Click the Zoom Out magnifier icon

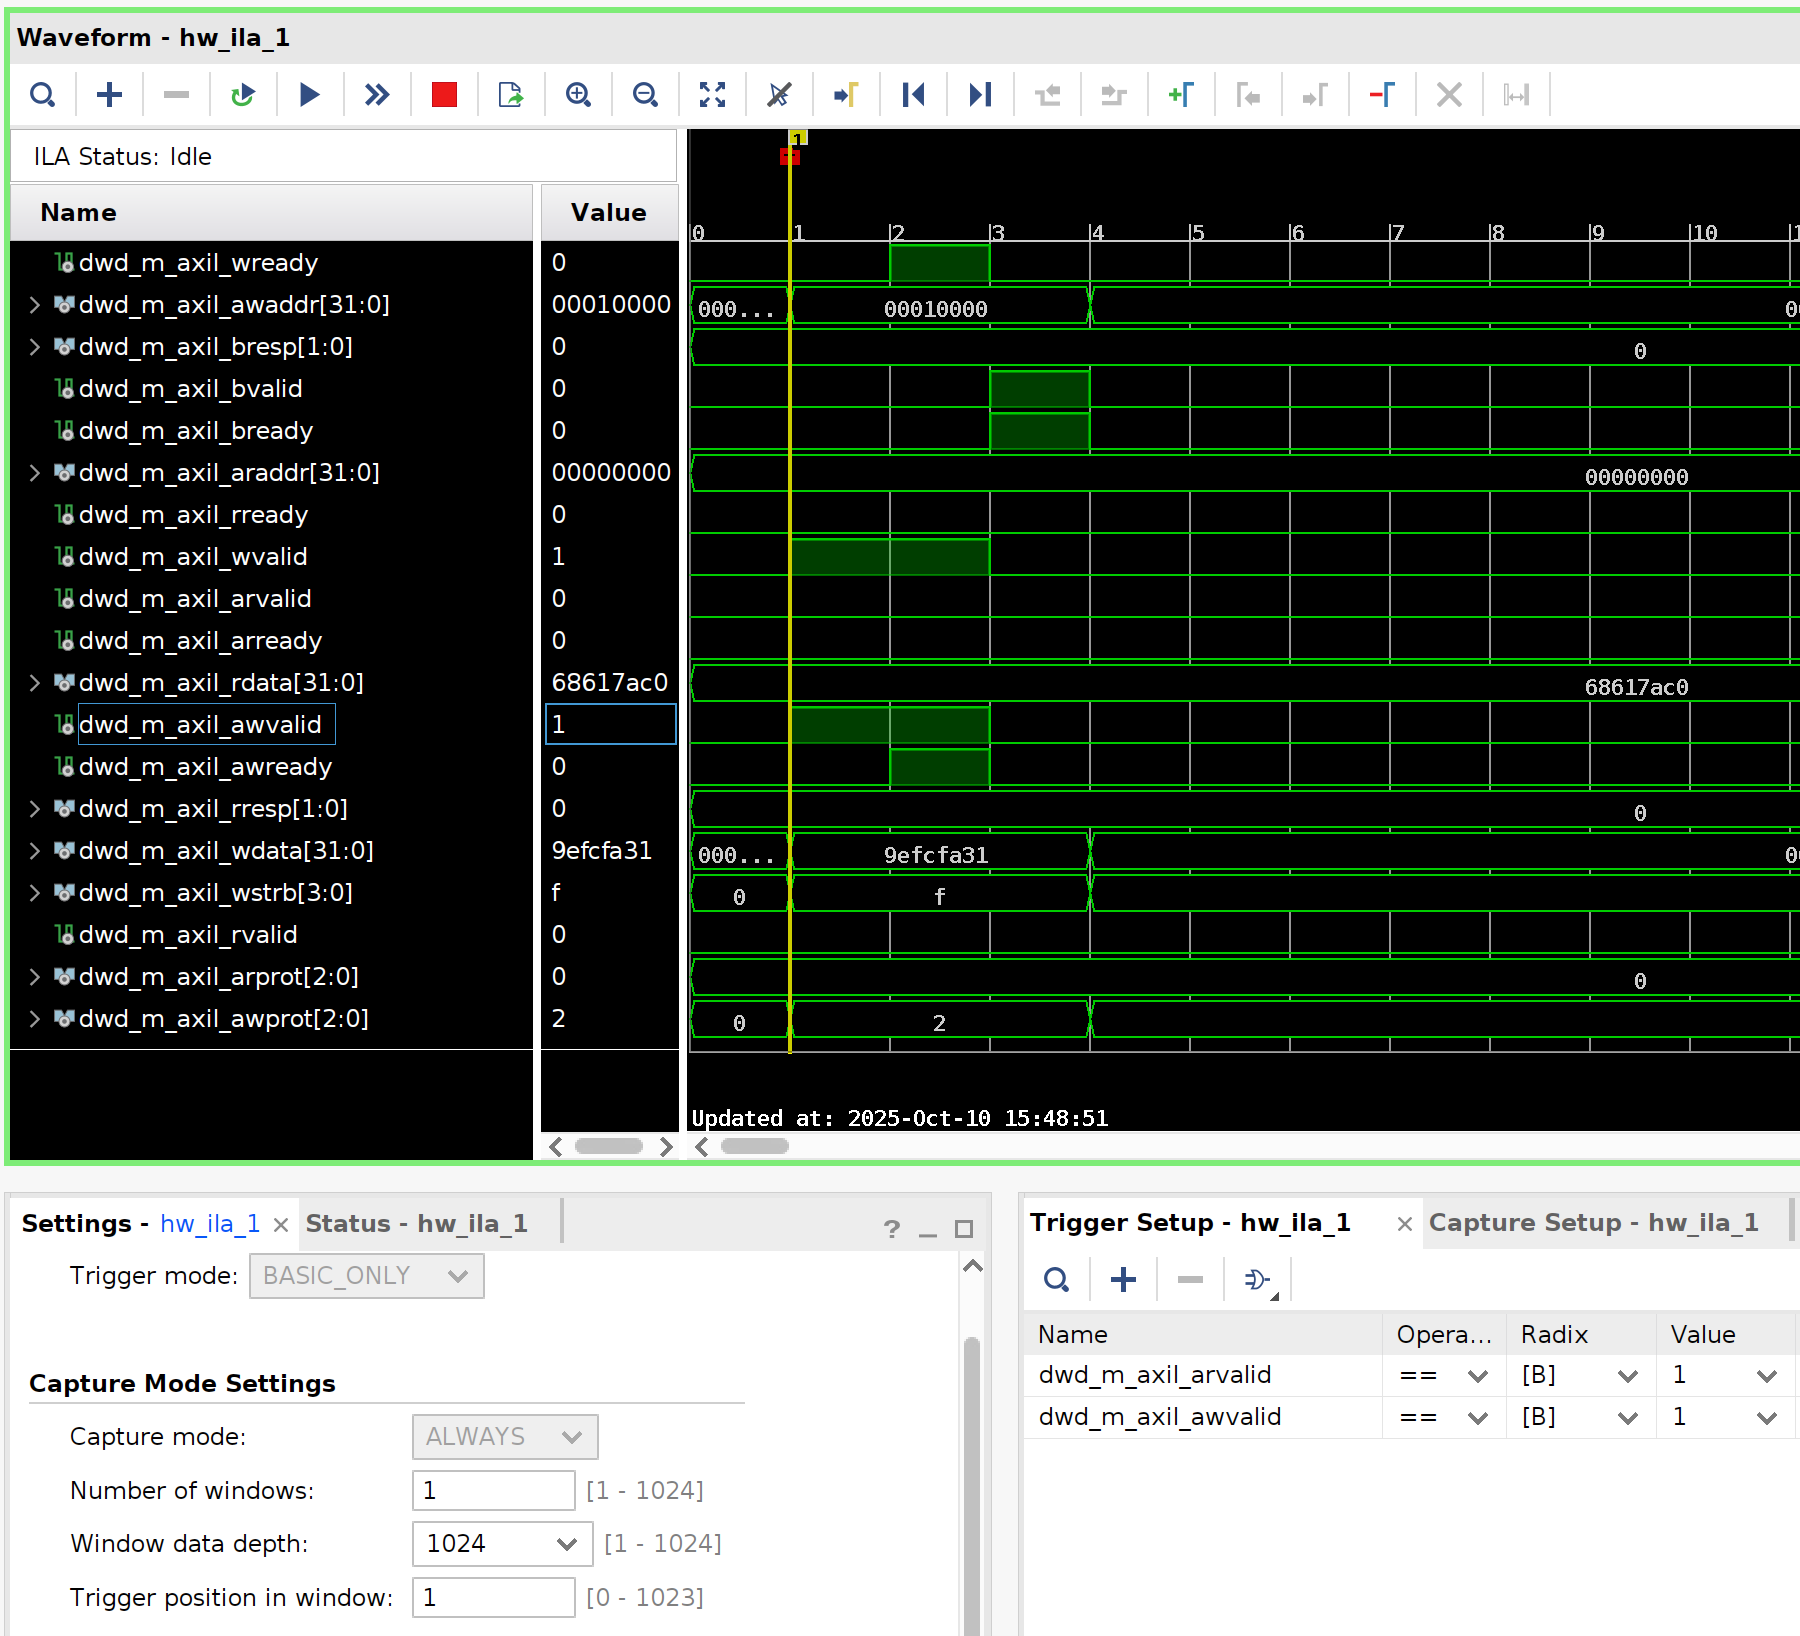click(x=645, y=95)
